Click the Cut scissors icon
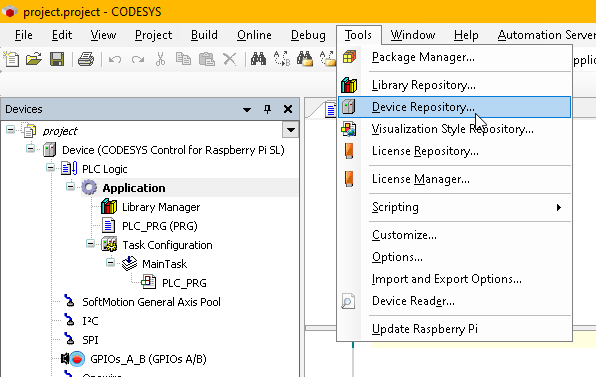Screen dimensions: 596x377 click(x=160, y=59)
